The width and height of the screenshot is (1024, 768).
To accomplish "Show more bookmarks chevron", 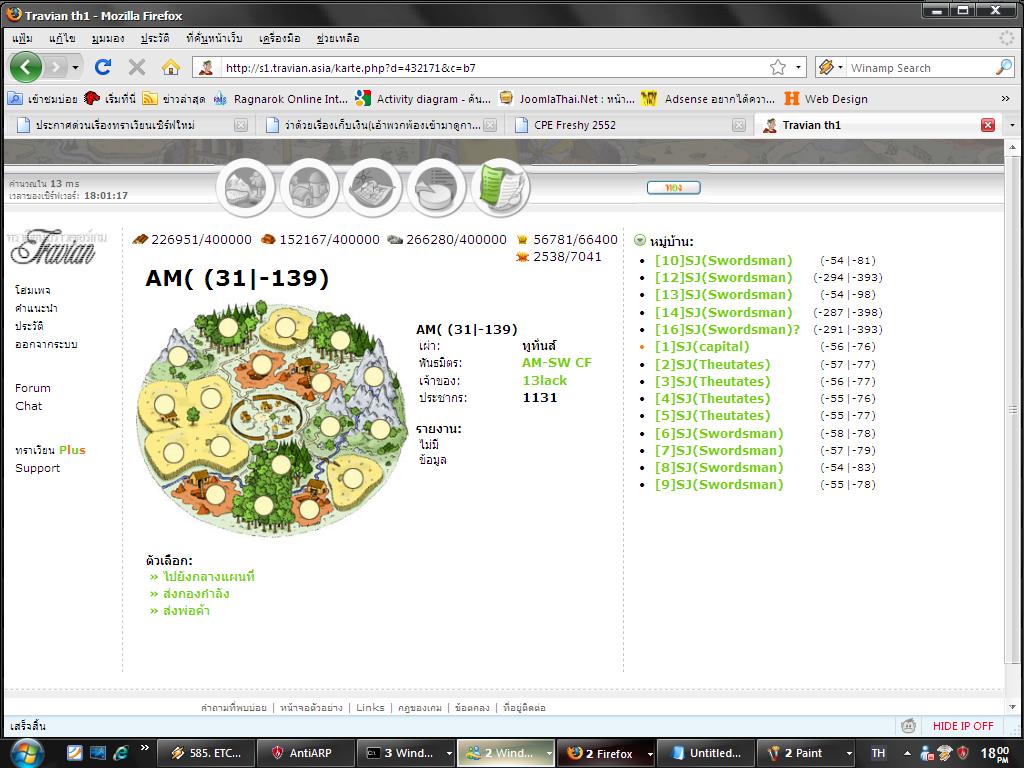I will [x=1005, y=99].
